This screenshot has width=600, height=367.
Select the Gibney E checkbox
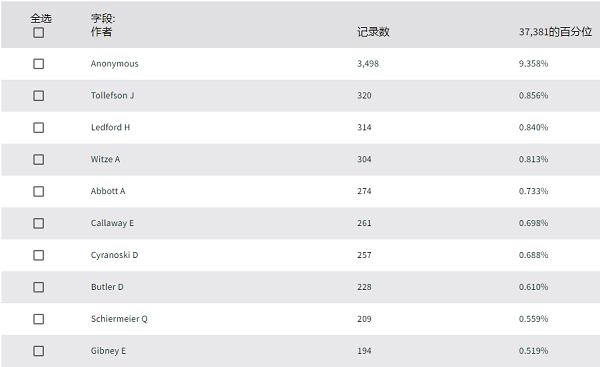pyautogui.click(x=38, y=351)
